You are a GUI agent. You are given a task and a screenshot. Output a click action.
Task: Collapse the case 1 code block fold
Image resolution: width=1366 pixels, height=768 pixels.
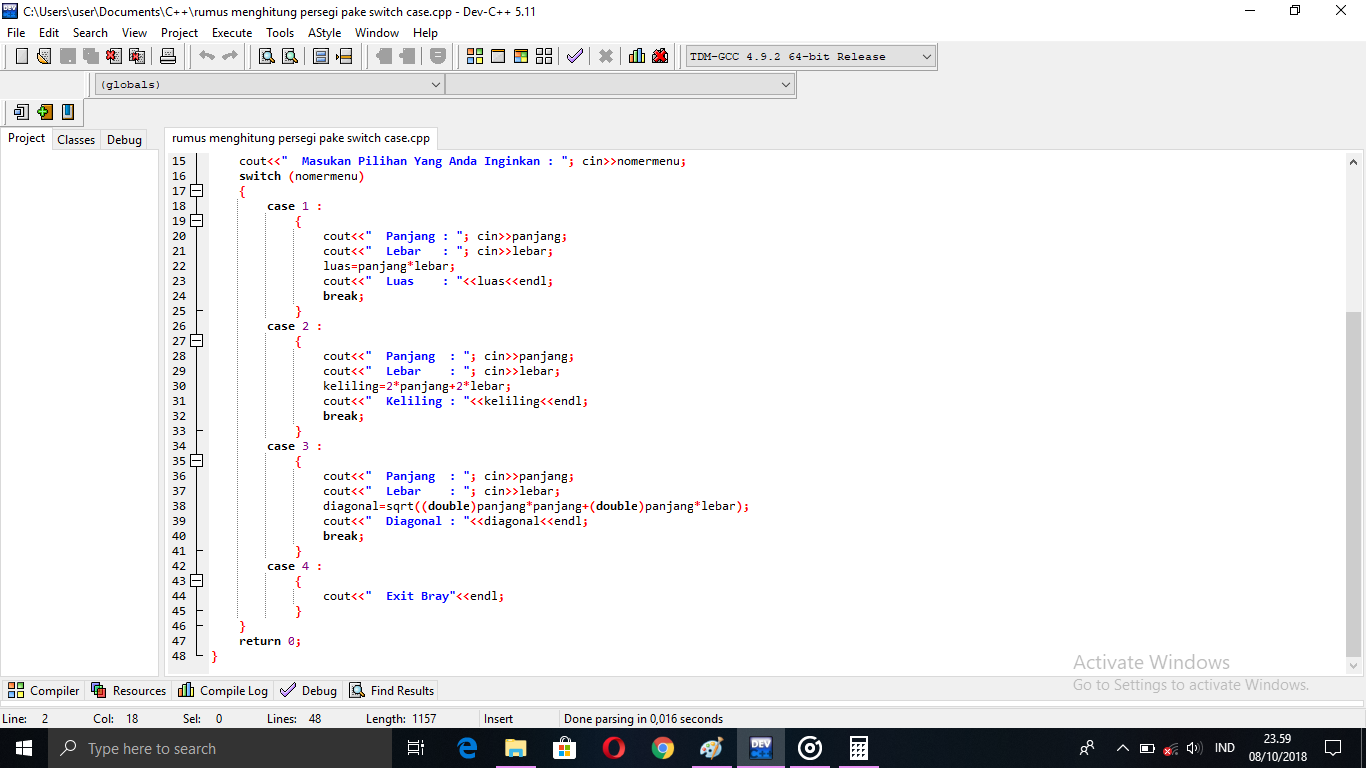coord(196,220)
